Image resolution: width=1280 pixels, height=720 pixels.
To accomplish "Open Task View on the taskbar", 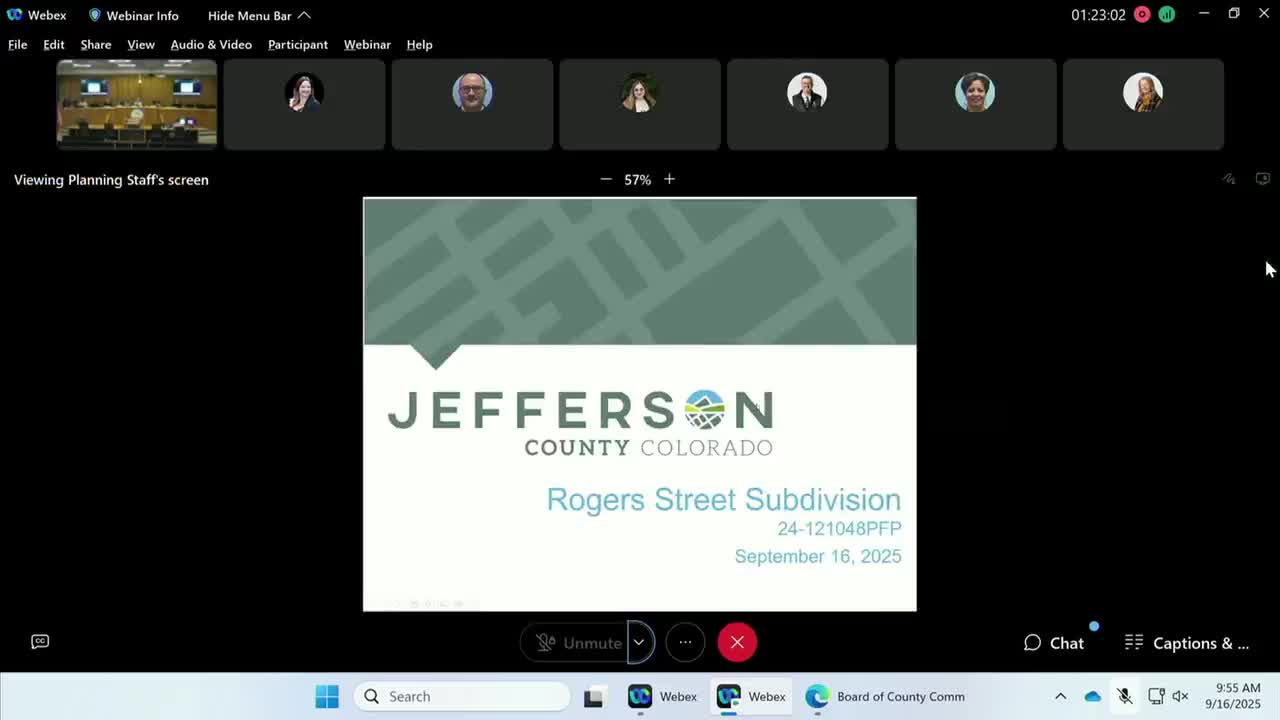I will [593, 696].
